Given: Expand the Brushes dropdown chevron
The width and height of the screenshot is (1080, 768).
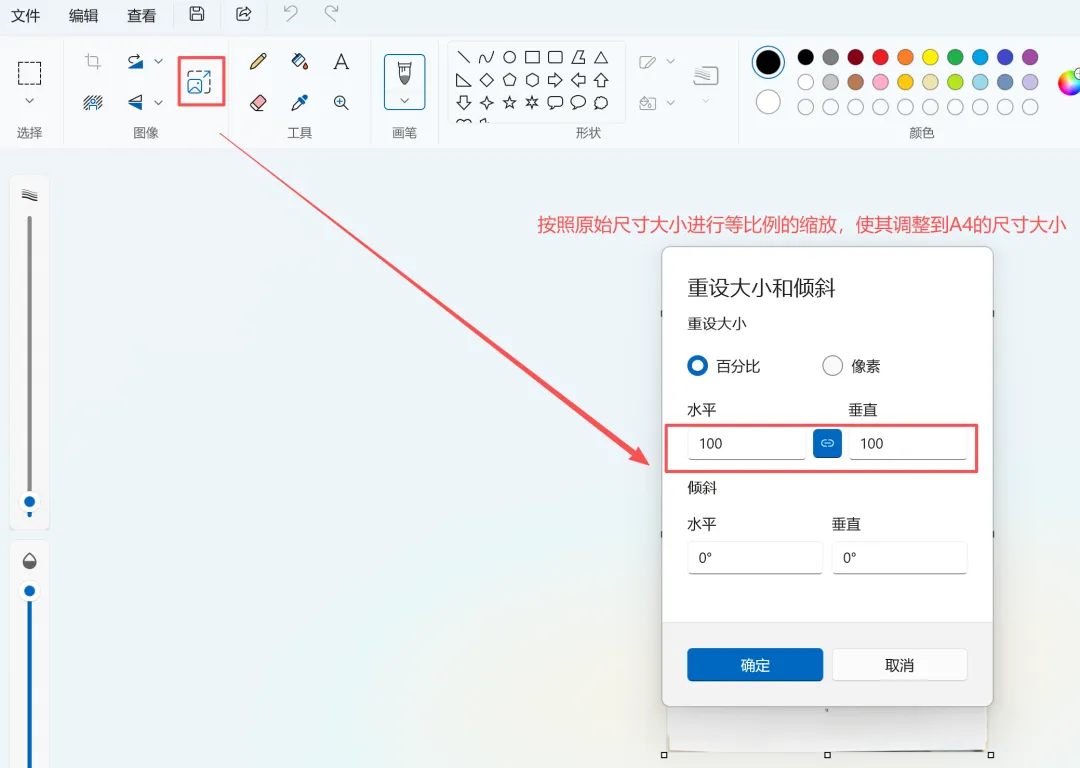Looking at the screenshot, I should click(404, 101).
